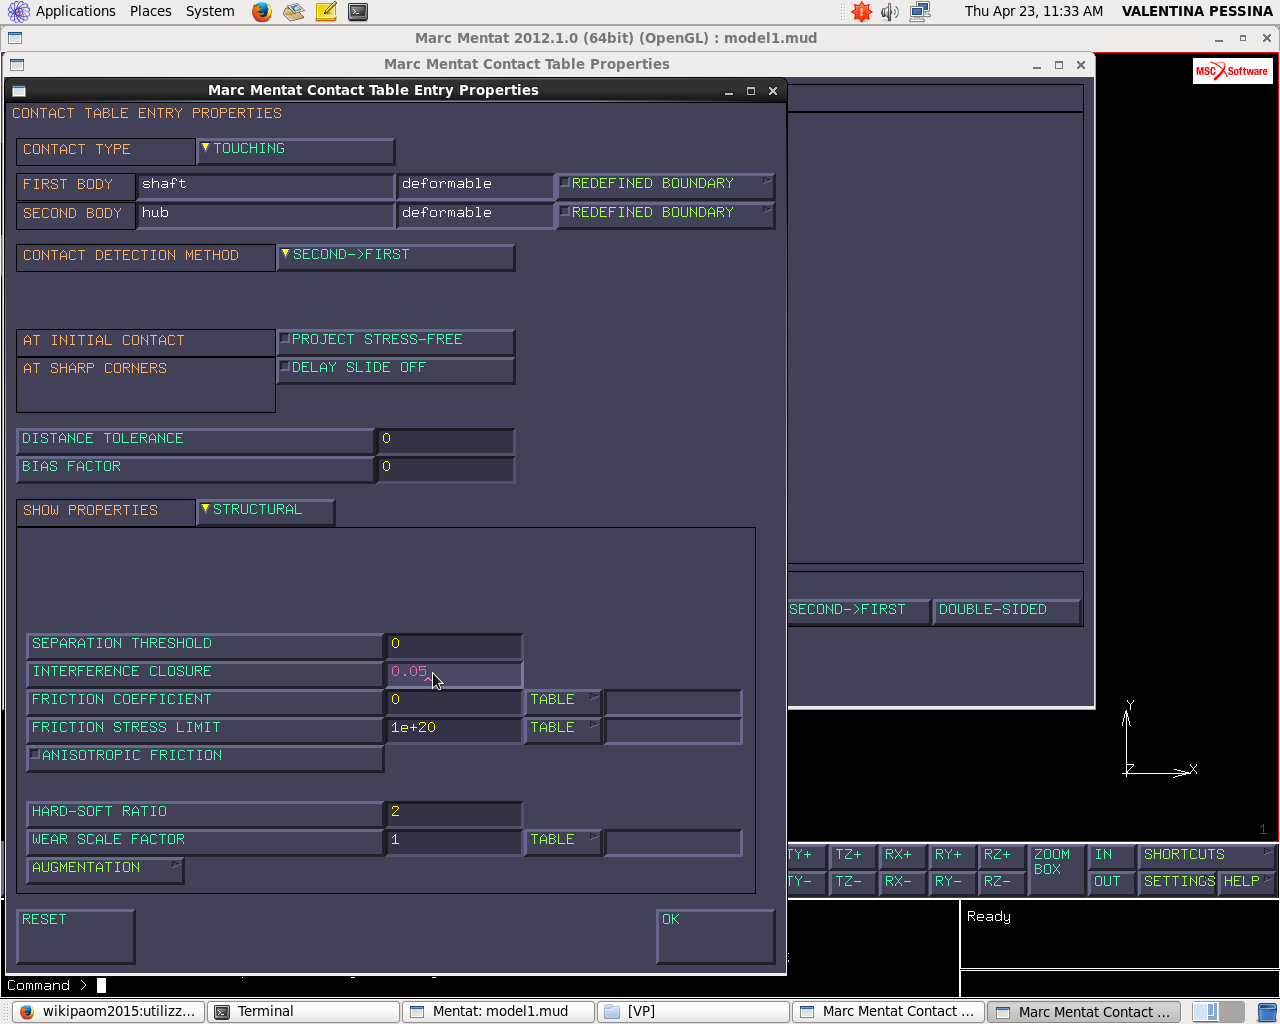Enable ANISOTROPIC FRICTION checkbox
The width and height of the screenshot is (1280, 1024).
(x=205, y=757)
